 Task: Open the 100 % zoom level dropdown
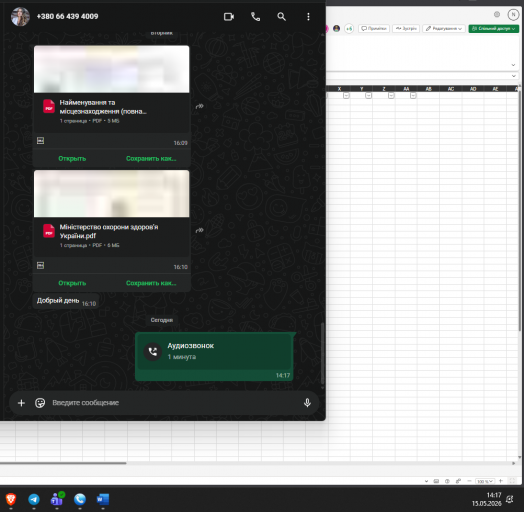coord(485,481)
